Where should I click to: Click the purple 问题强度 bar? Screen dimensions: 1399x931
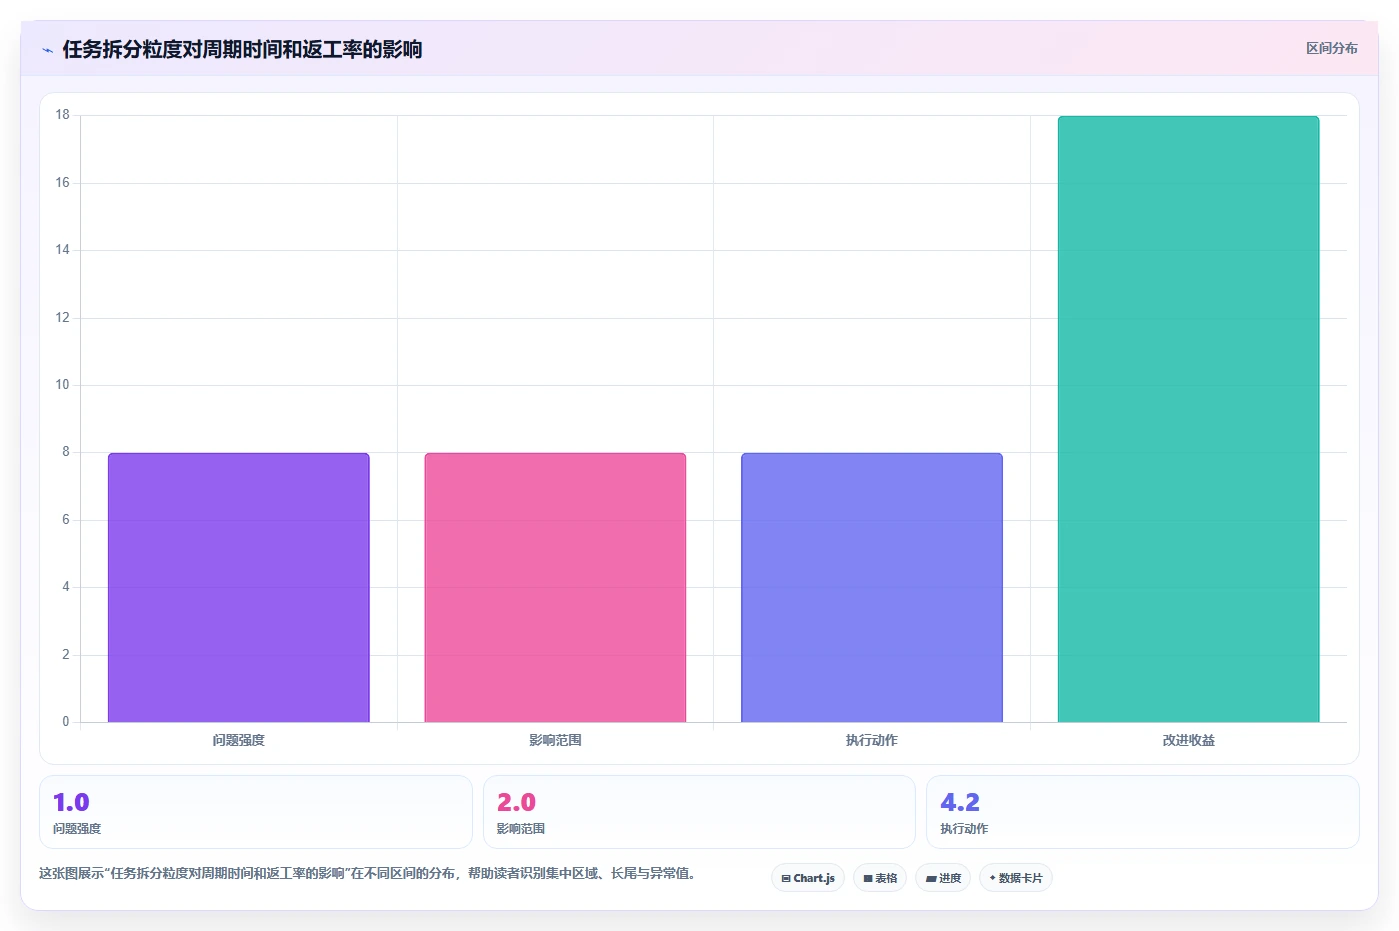pyautogui.click(x=239, y=588)
